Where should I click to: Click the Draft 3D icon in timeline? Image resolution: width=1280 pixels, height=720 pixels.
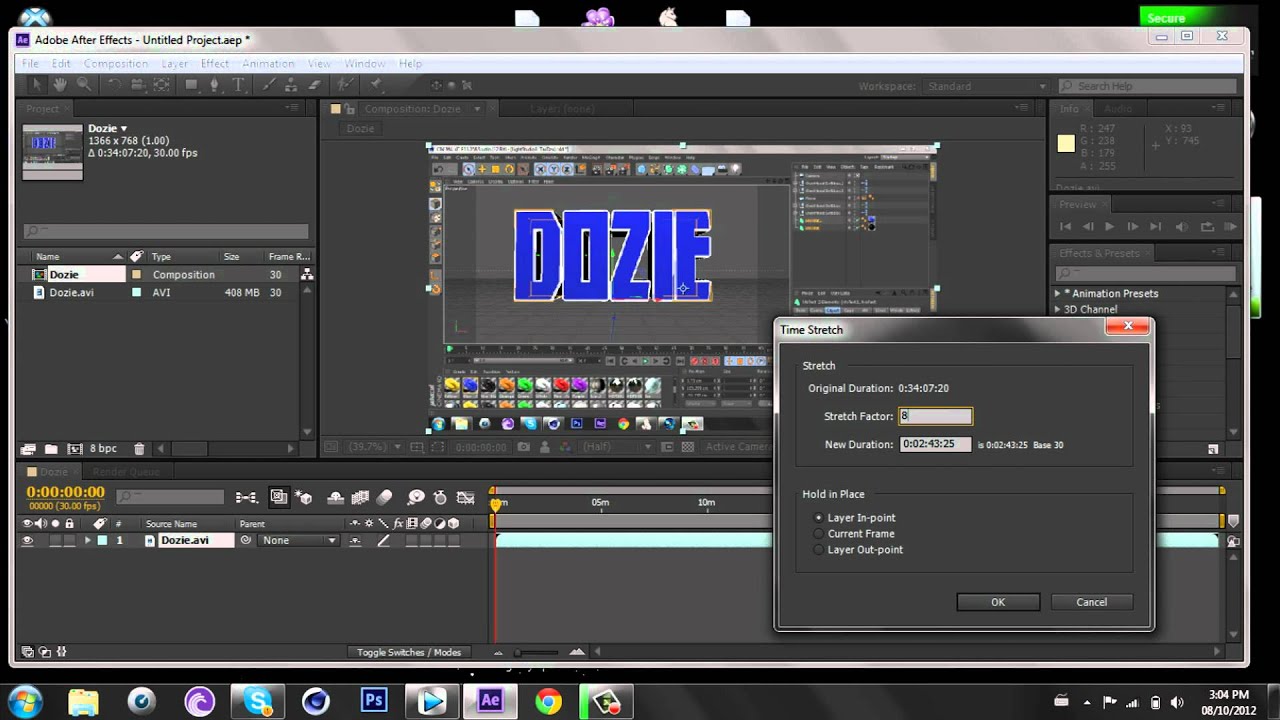tap(304, 497)
